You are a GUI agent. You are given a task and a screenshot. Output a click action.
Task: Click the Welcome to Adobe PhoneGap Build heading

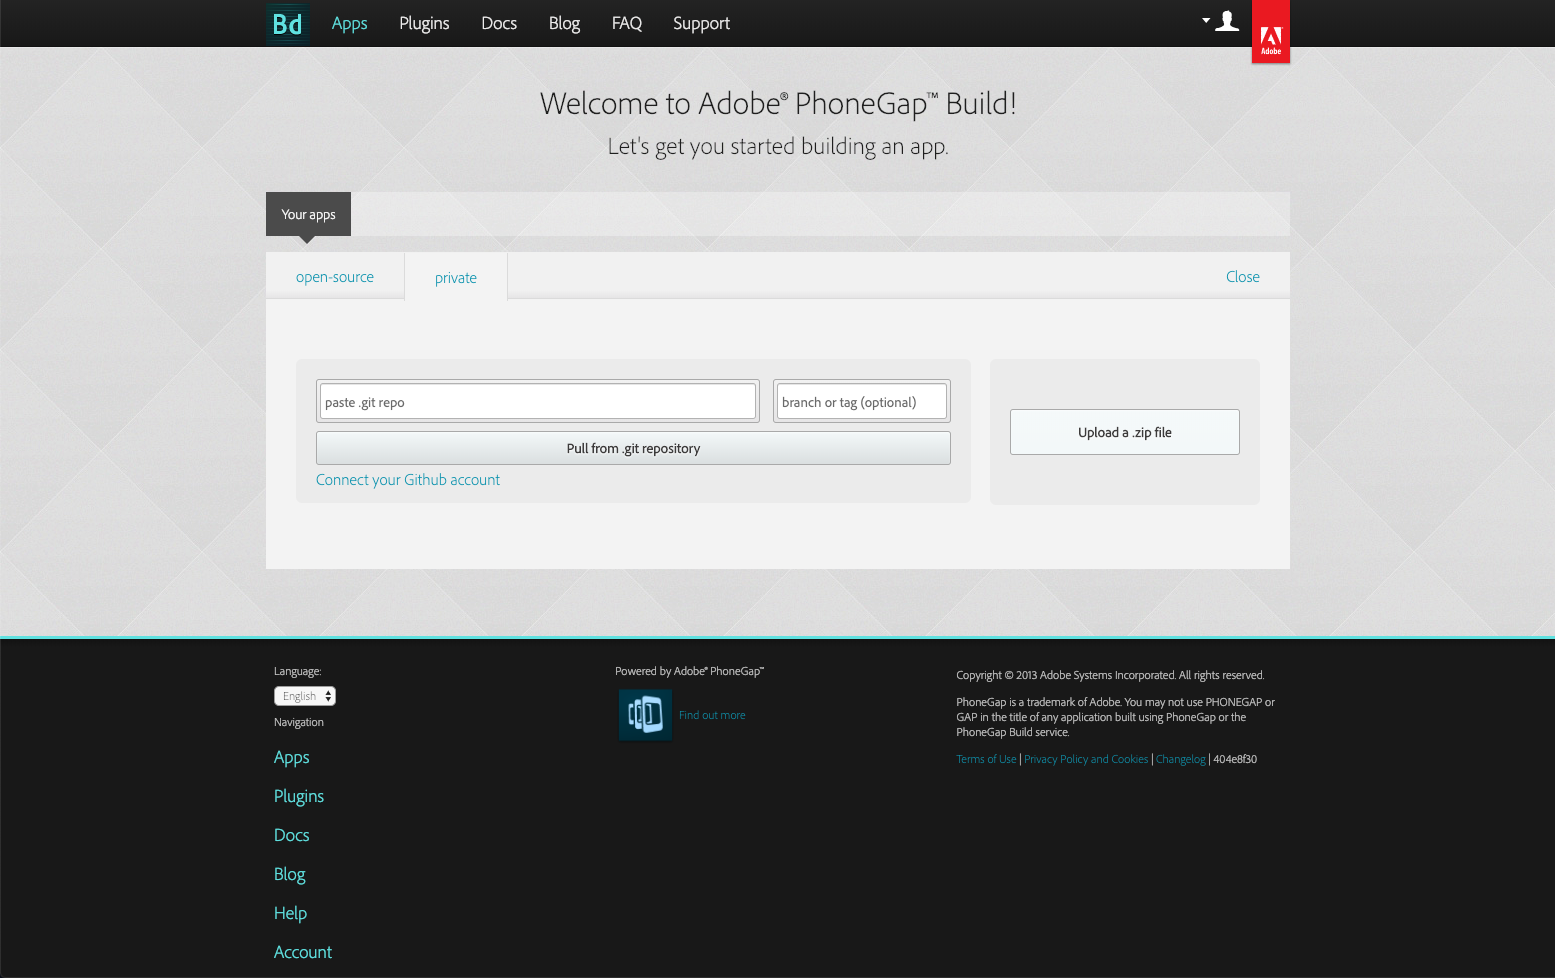click(x=778, y=104)
